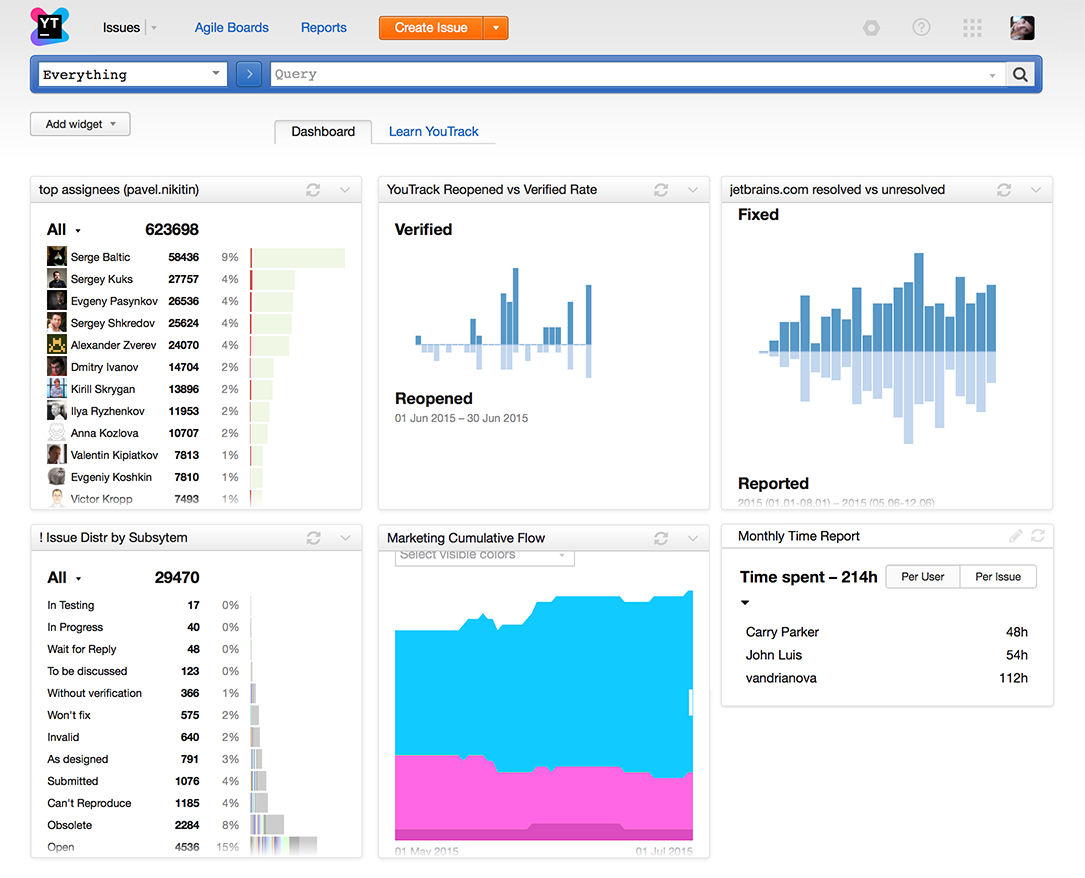
Task: Switch time report to Per Issue
Action: [x=998, y=576]
